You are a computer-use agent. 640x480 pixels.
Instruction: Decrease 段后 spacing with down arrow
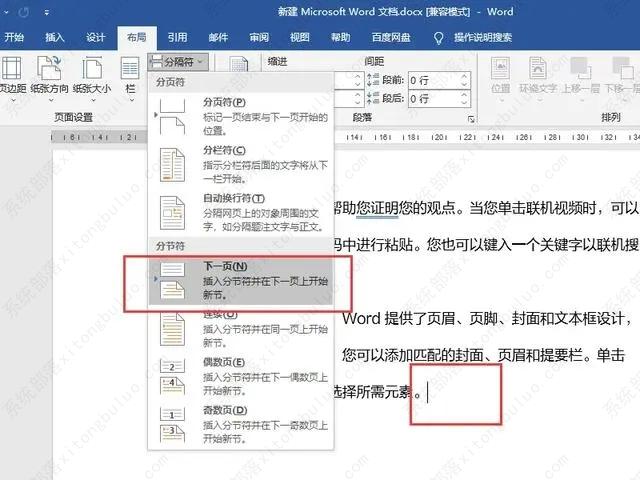pos(464,103)
